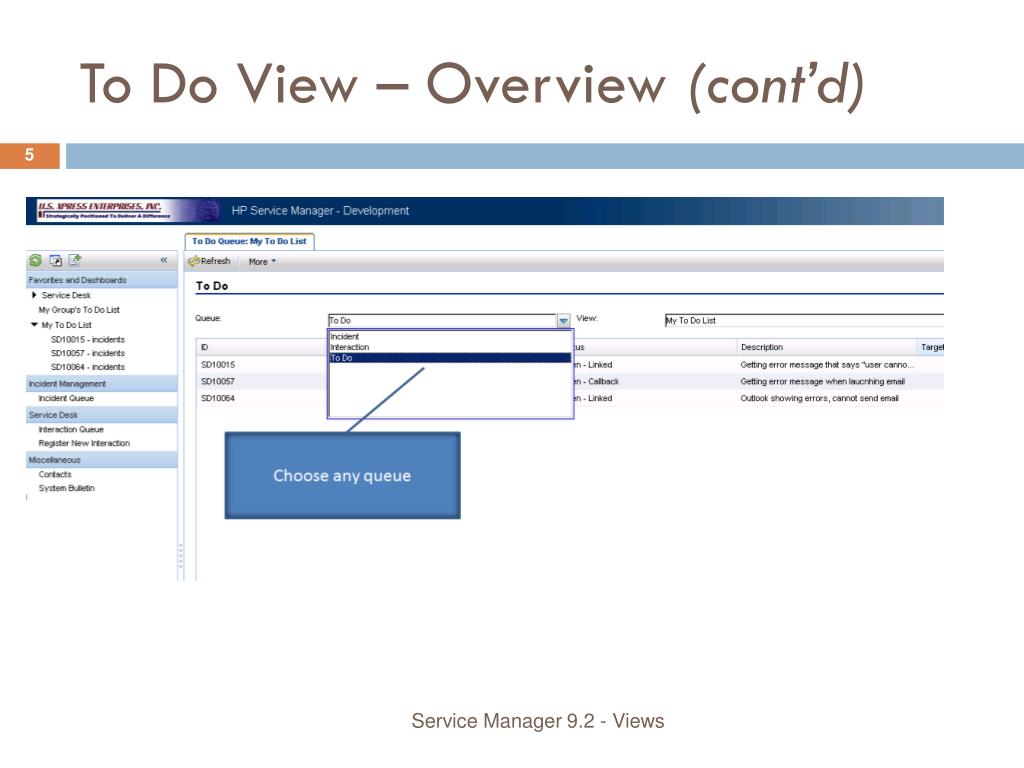This screenshot has width=1024, height=768.
Task: Collapse the My To Do List tree node
Action: (34, 325)
